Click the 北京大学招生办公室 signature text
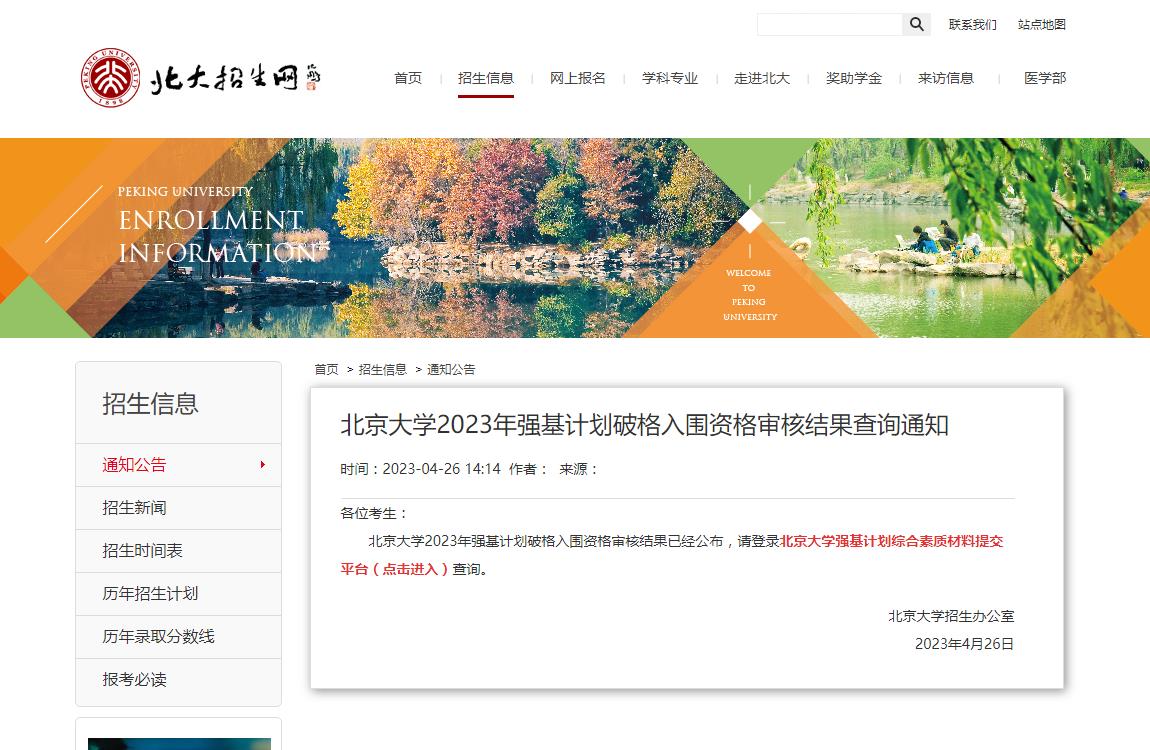1150x750 pixels. pyautogui.click(x=951, y=616)
